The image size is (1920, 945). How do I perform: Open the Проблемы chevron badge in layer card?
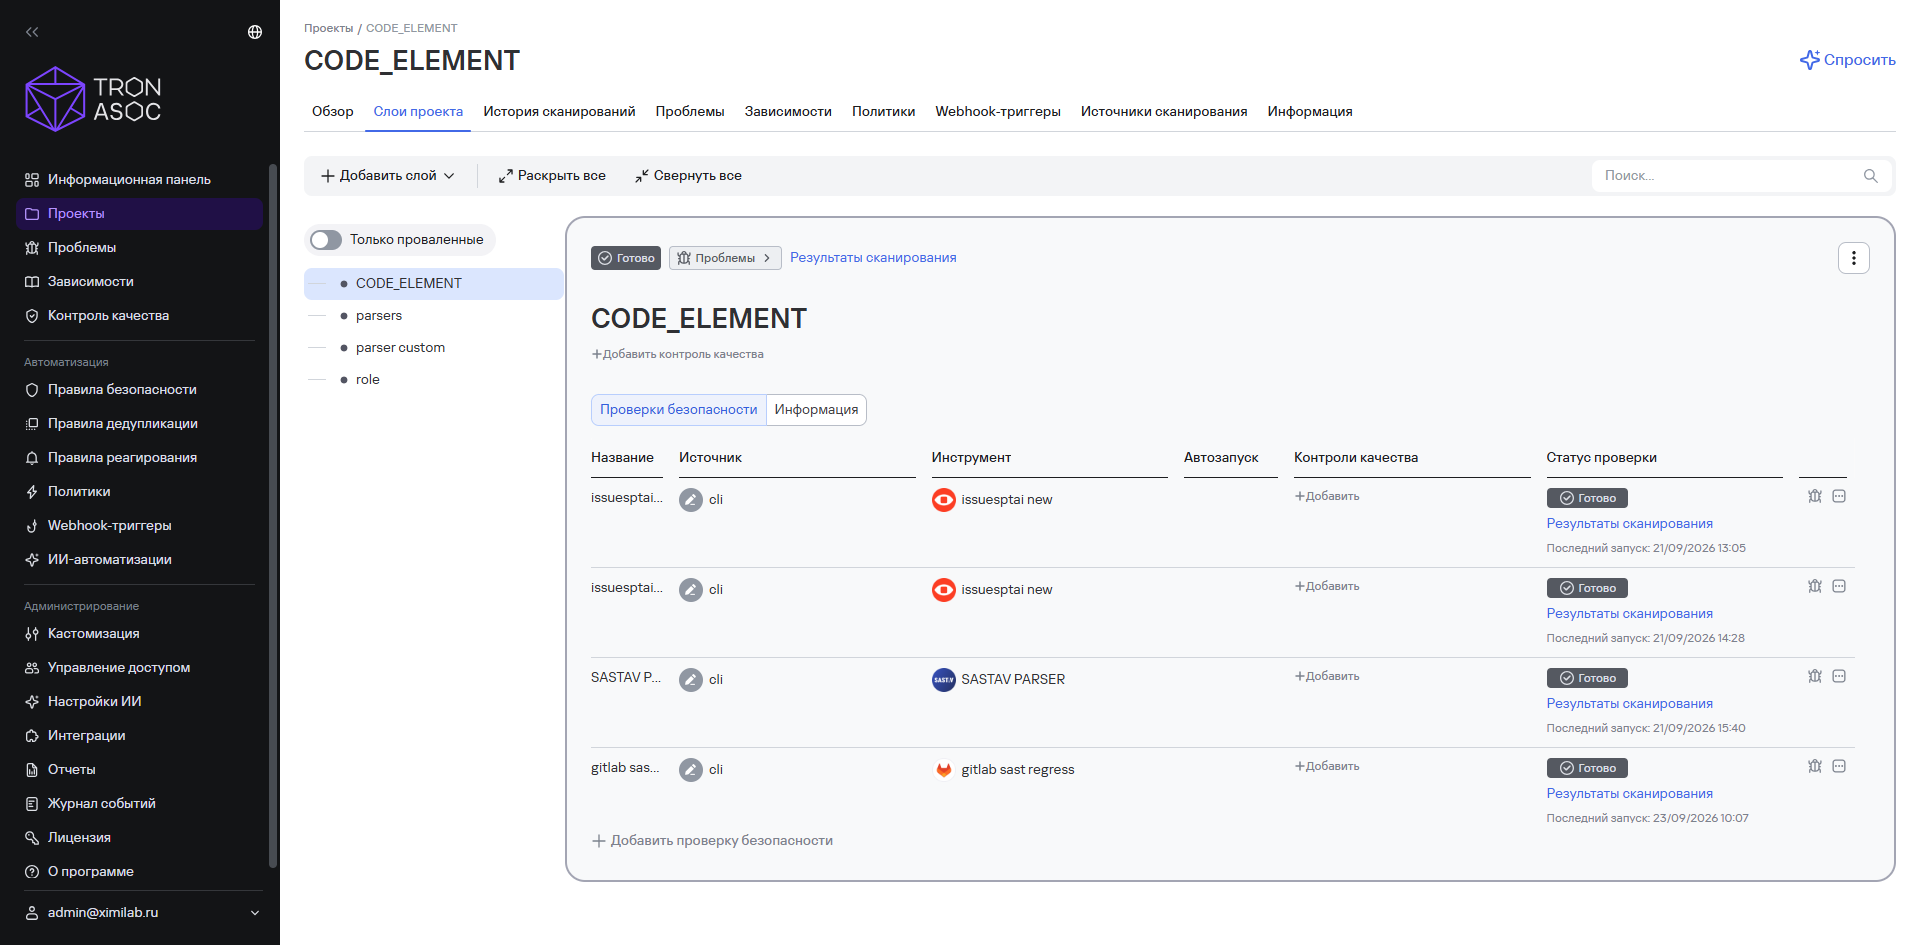pos(725,258)
